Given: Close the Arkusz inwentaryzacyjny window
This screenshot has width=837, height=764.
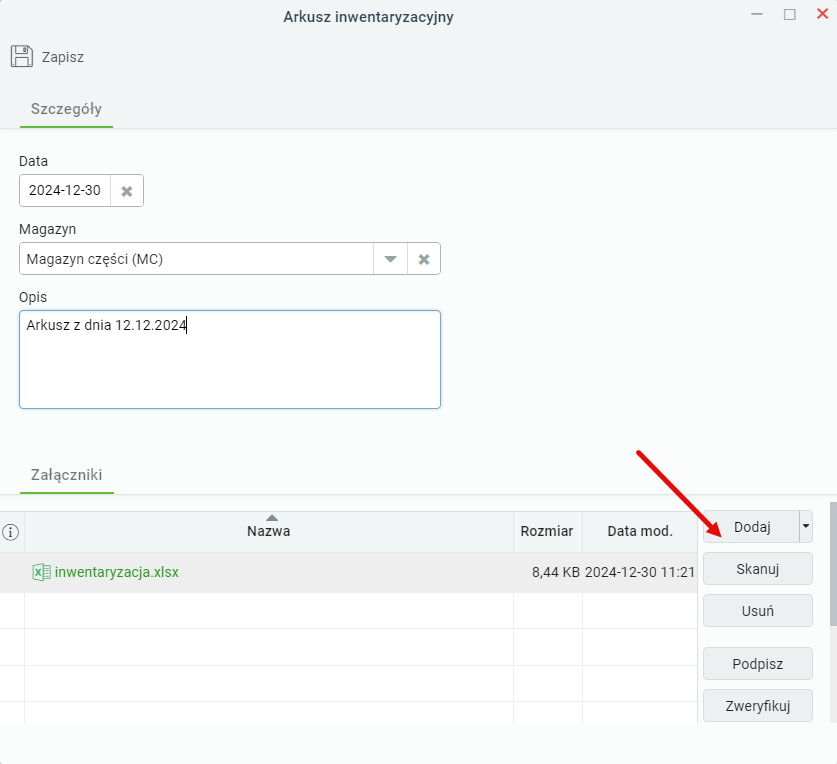Looking at the screenshot, I should pyautogui.click(x=822, y=14).
